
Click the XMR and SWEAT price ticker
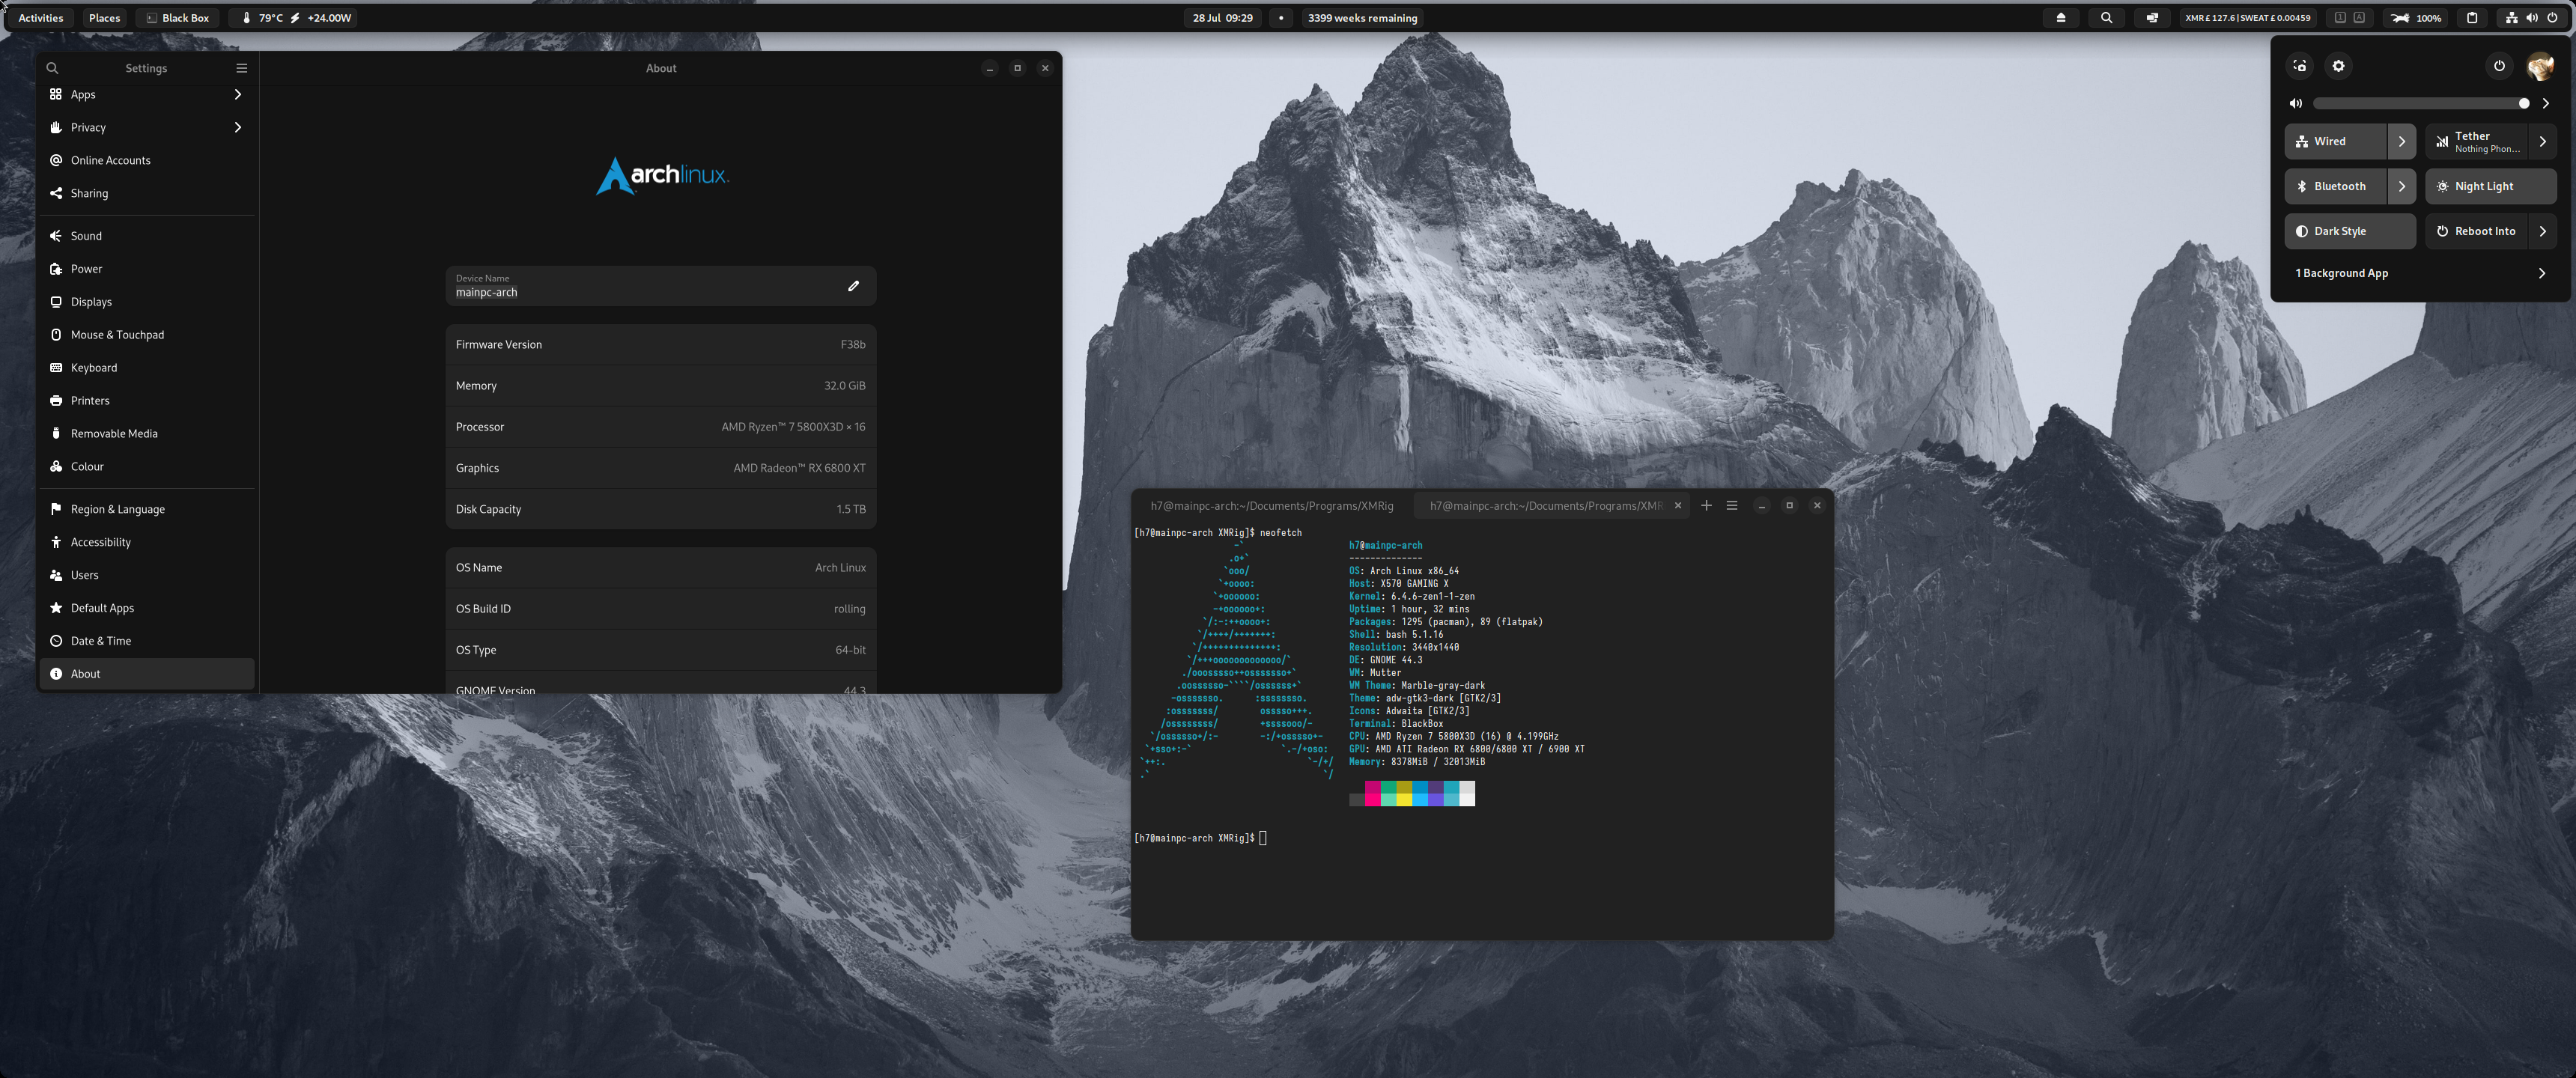tap(2247, 18)
